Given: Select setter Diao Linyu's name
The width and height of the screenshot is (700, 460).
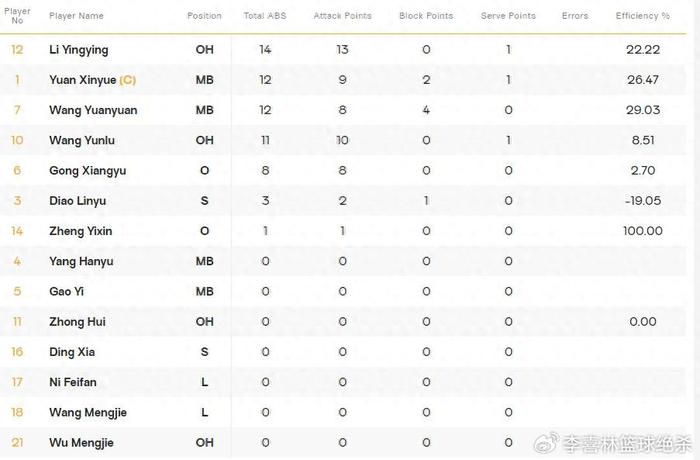Looking at the screenshot, I should (77, 201).
